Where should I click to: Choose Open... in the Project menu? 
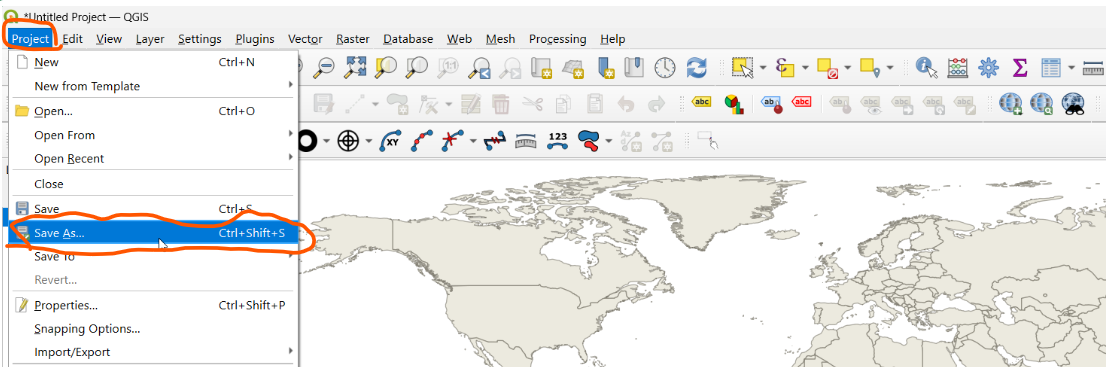pos(153,111)
